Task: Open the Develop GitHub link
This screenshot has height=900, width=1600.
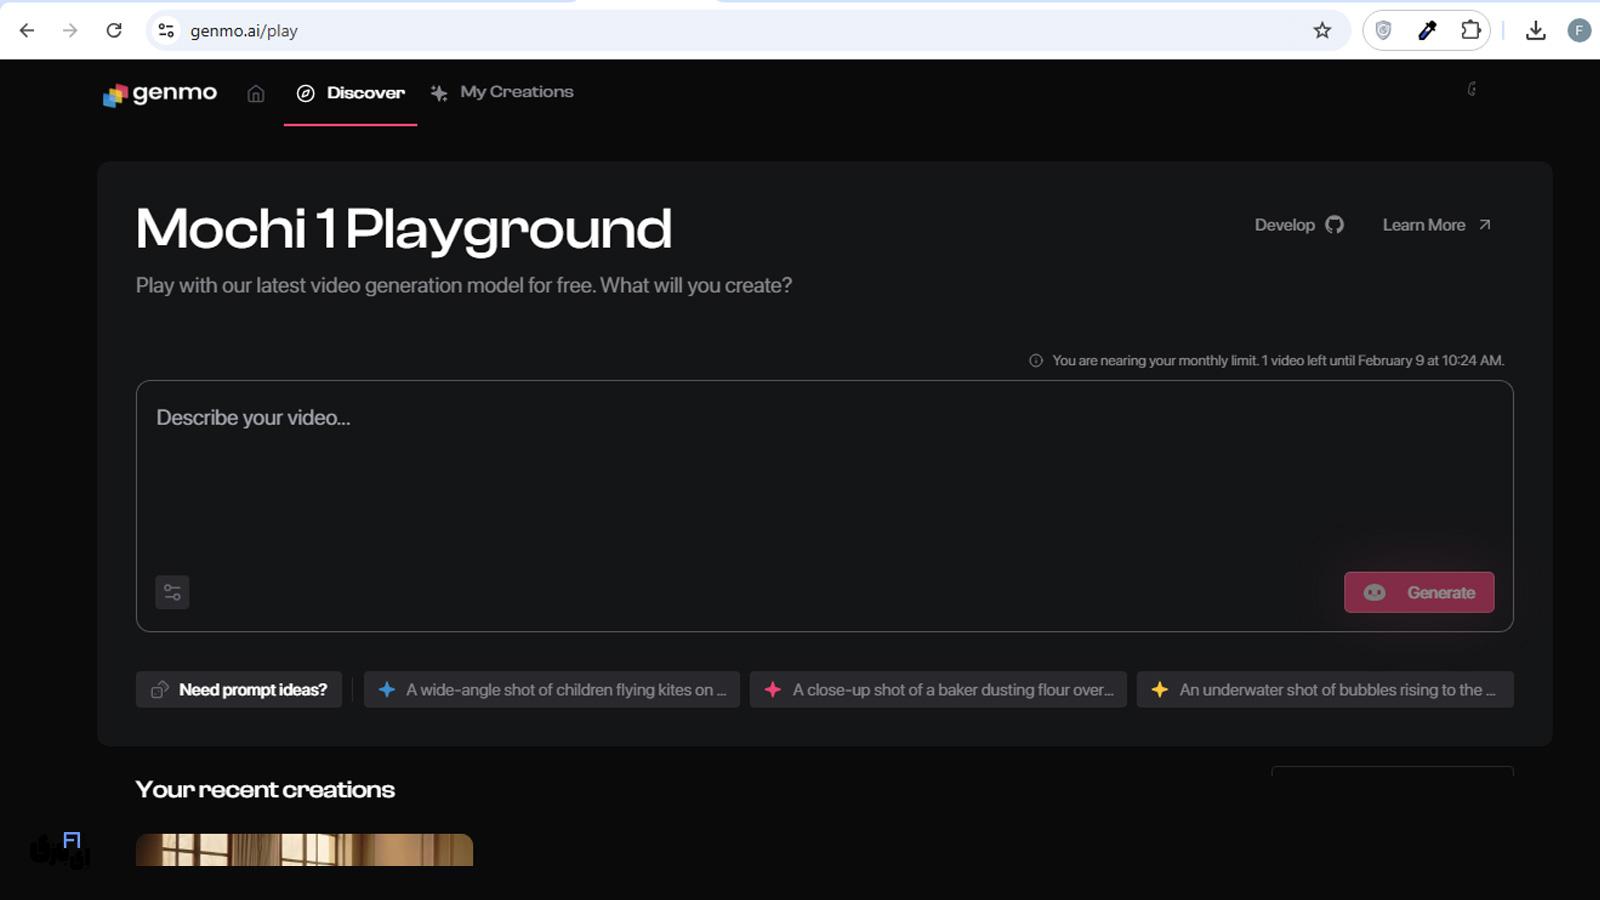Action: point(1298,225)
